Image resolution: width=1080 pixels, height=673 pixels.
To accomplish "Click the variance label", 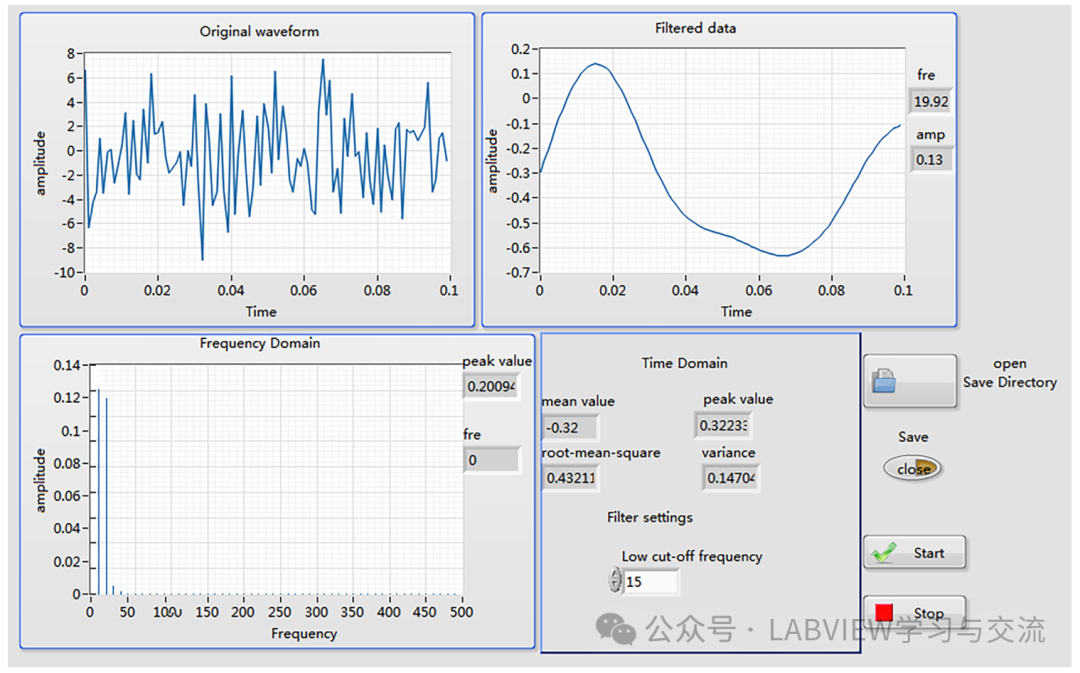I will [728, 453].
